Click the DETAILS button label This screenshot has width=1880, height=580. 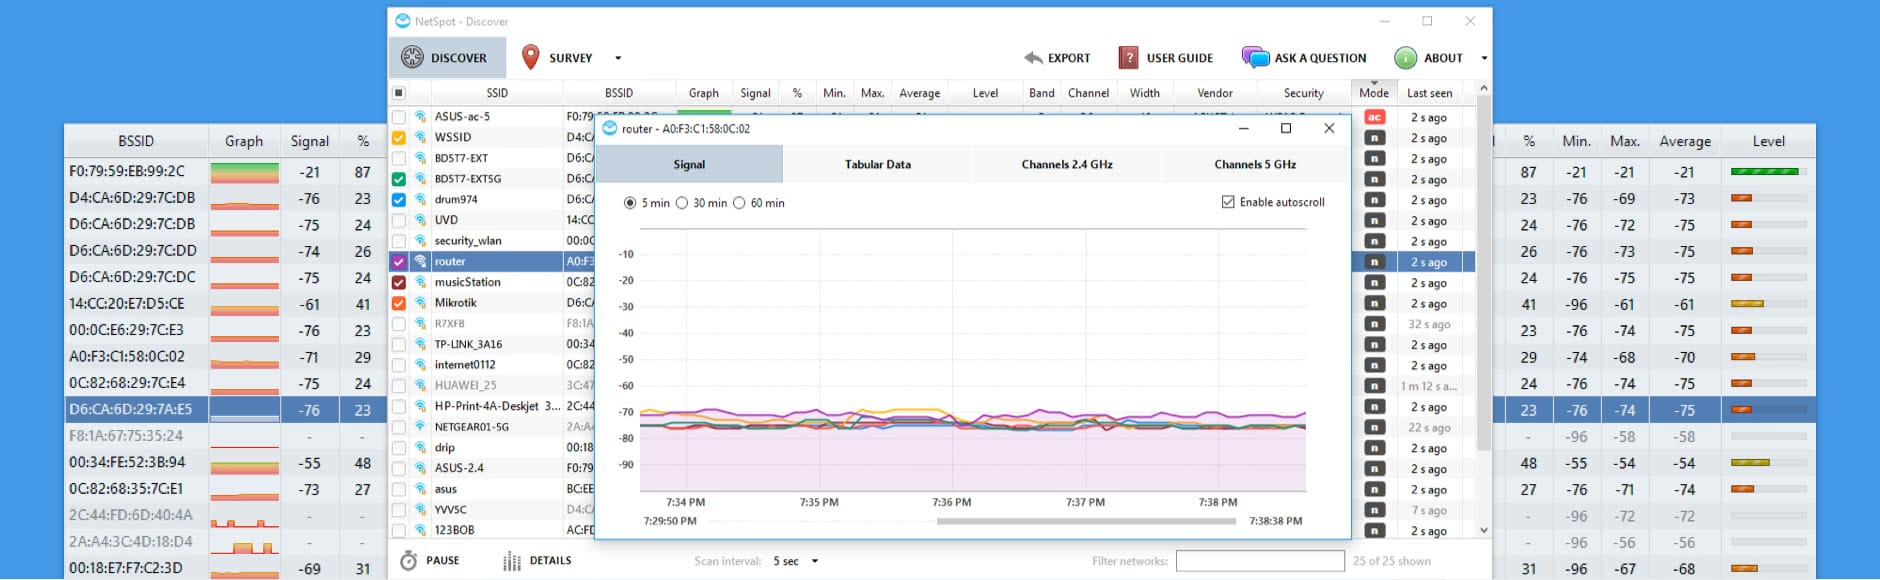(551, 561)
